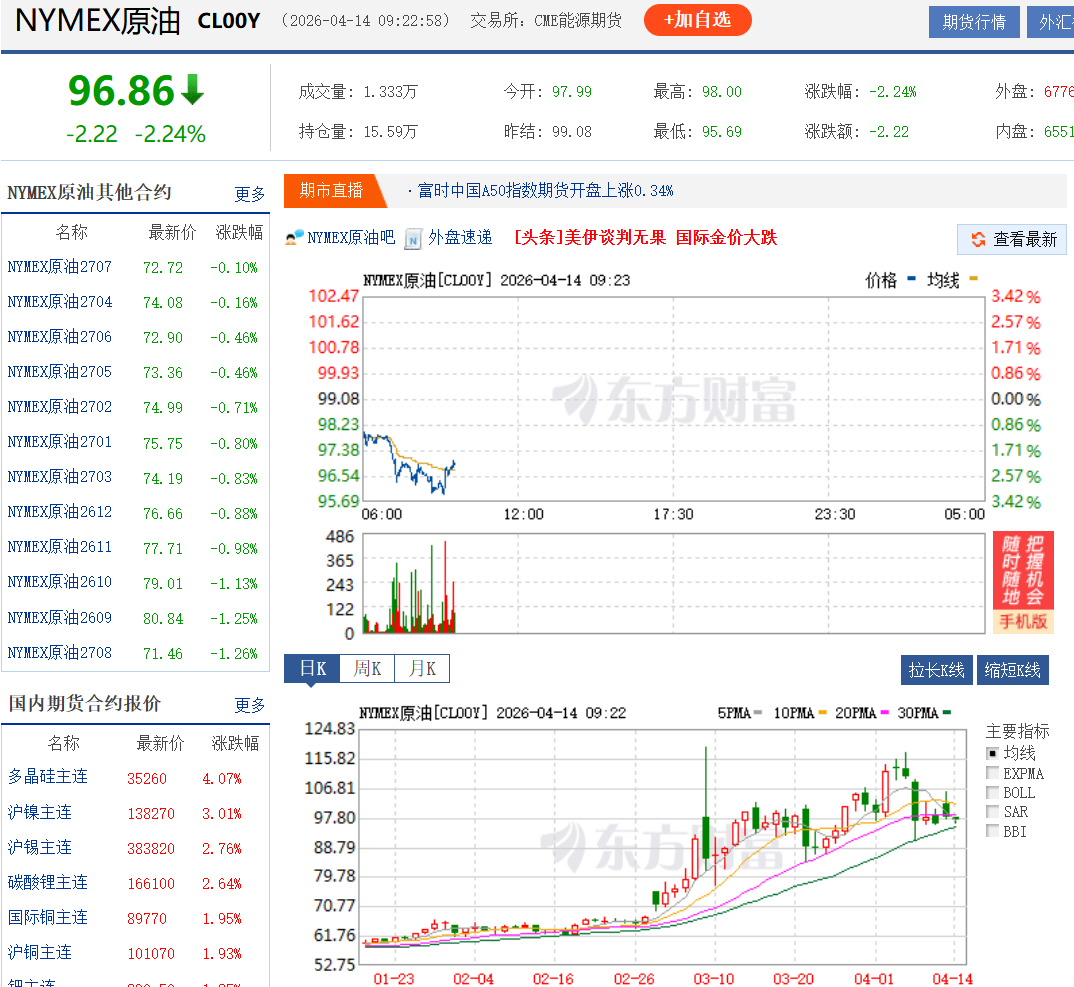The image size is (1074, 987).
Task: Click the 涨跌幅 column header in NYMEX table
Action: (x=239, y=232)
